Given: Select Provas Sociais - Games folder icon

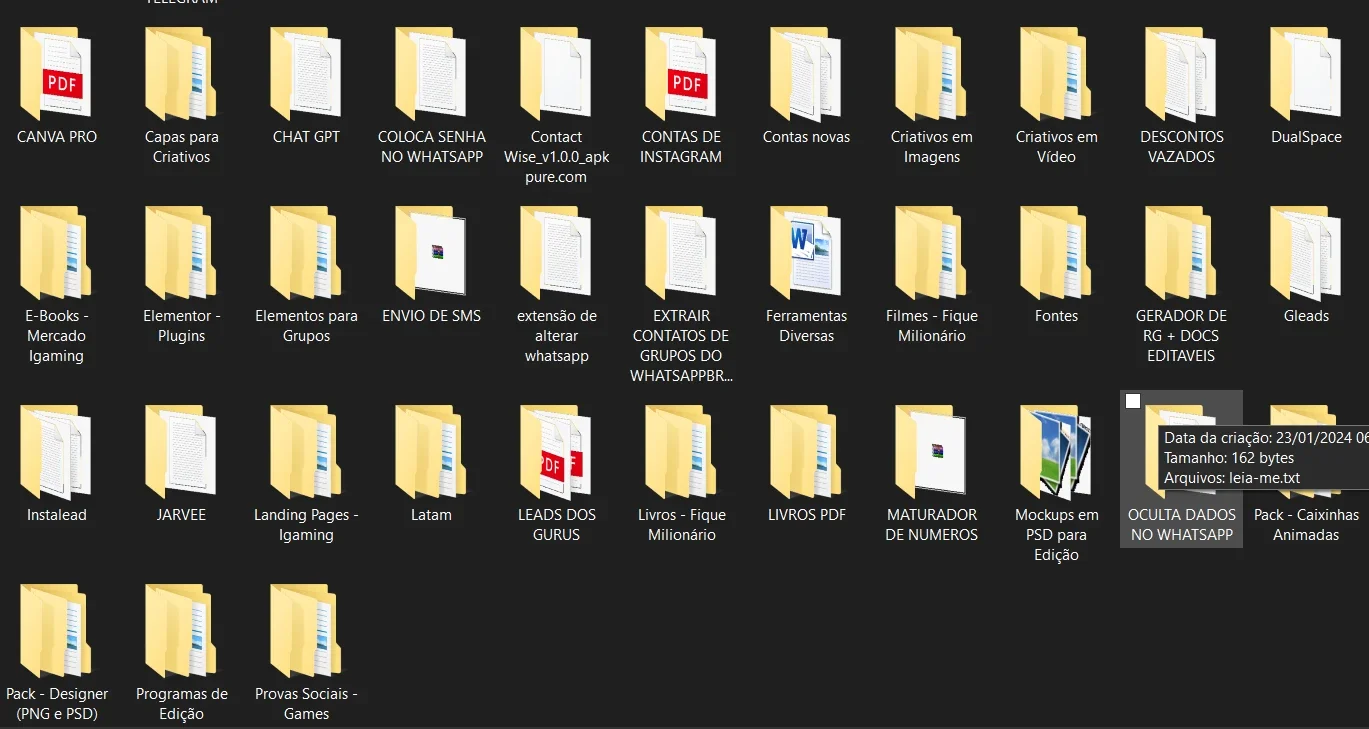Looking at the screenshot, I should pyautogui.click(x=306, y=630).
